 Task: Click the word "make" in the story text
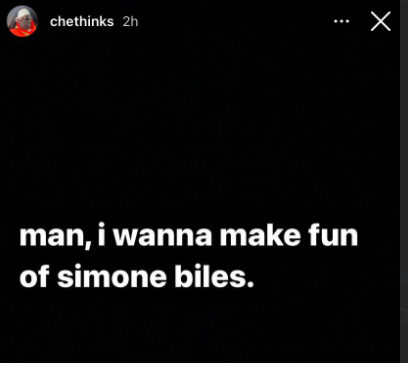click(260, 235)
